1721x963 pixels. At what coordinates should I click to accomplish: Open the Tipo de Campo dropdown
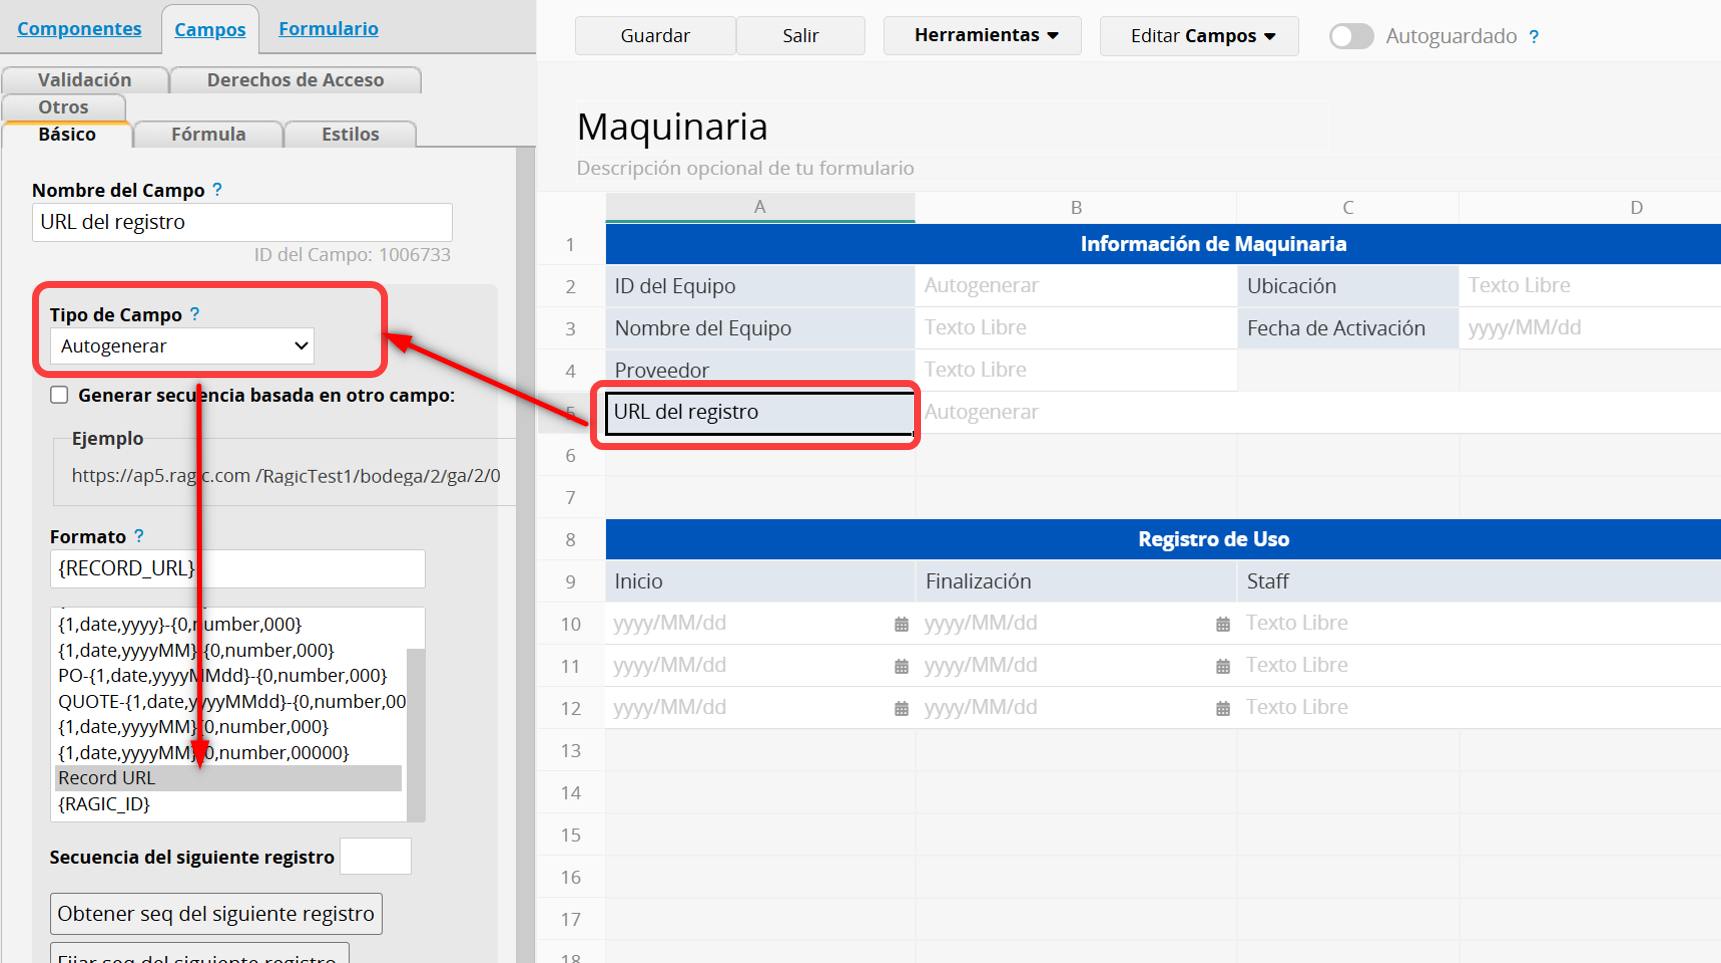click(182, 346)
